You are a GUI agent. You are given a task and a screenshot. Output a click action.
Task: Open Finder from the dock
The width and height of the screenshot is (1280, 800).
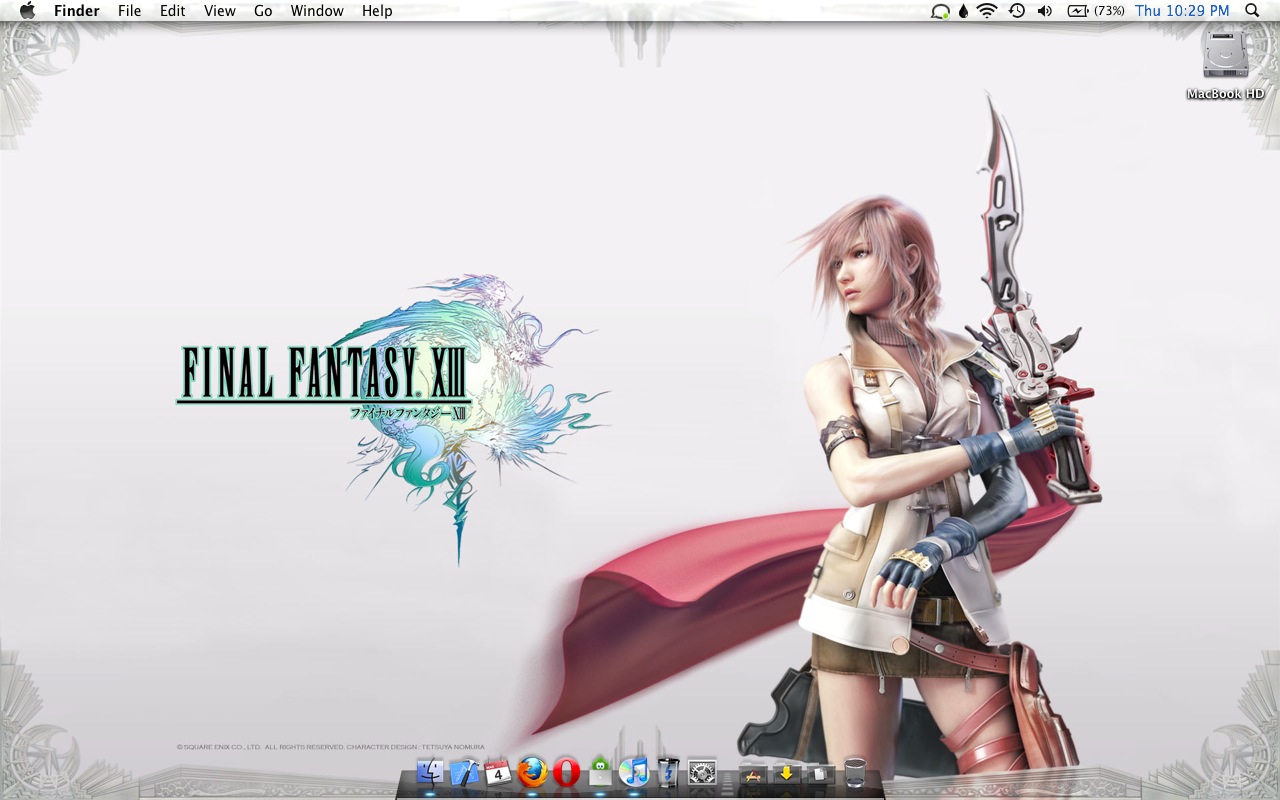click(430, 771)
